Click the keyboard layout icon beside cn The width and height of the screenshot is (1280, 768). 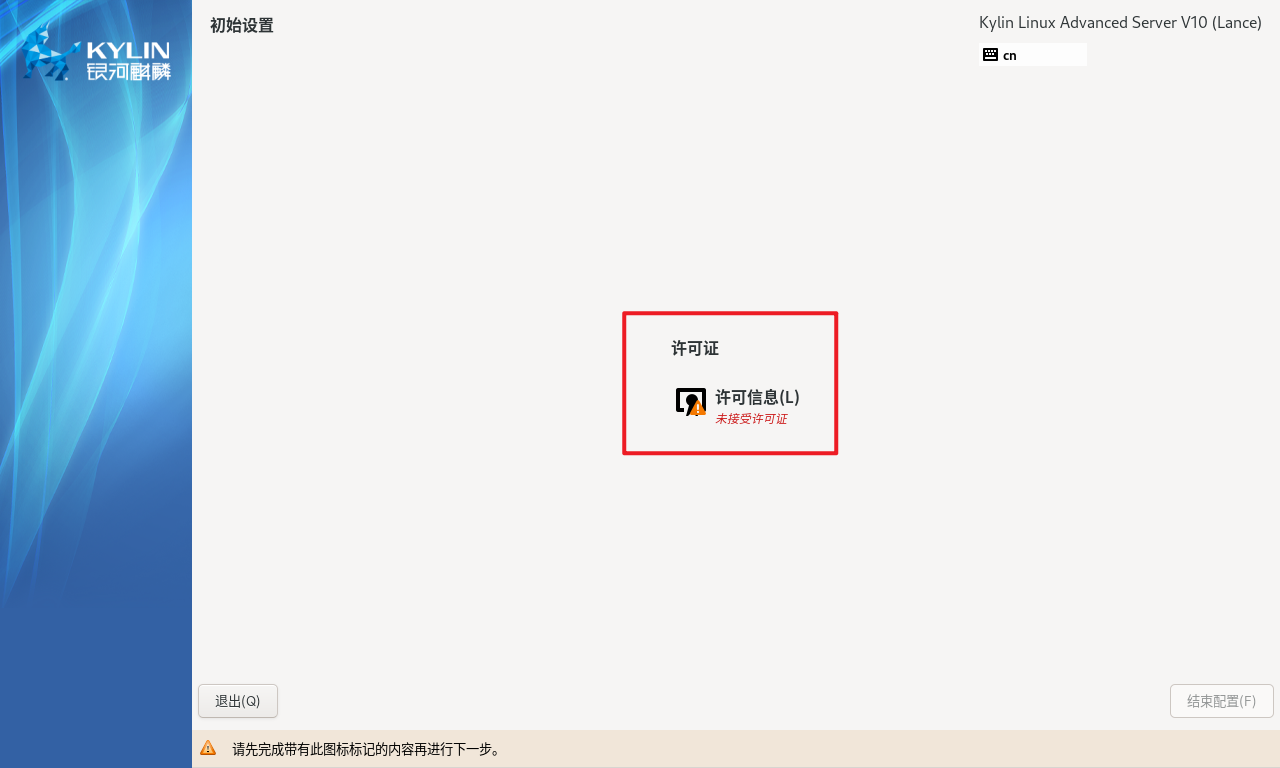[x=991, y=54]
